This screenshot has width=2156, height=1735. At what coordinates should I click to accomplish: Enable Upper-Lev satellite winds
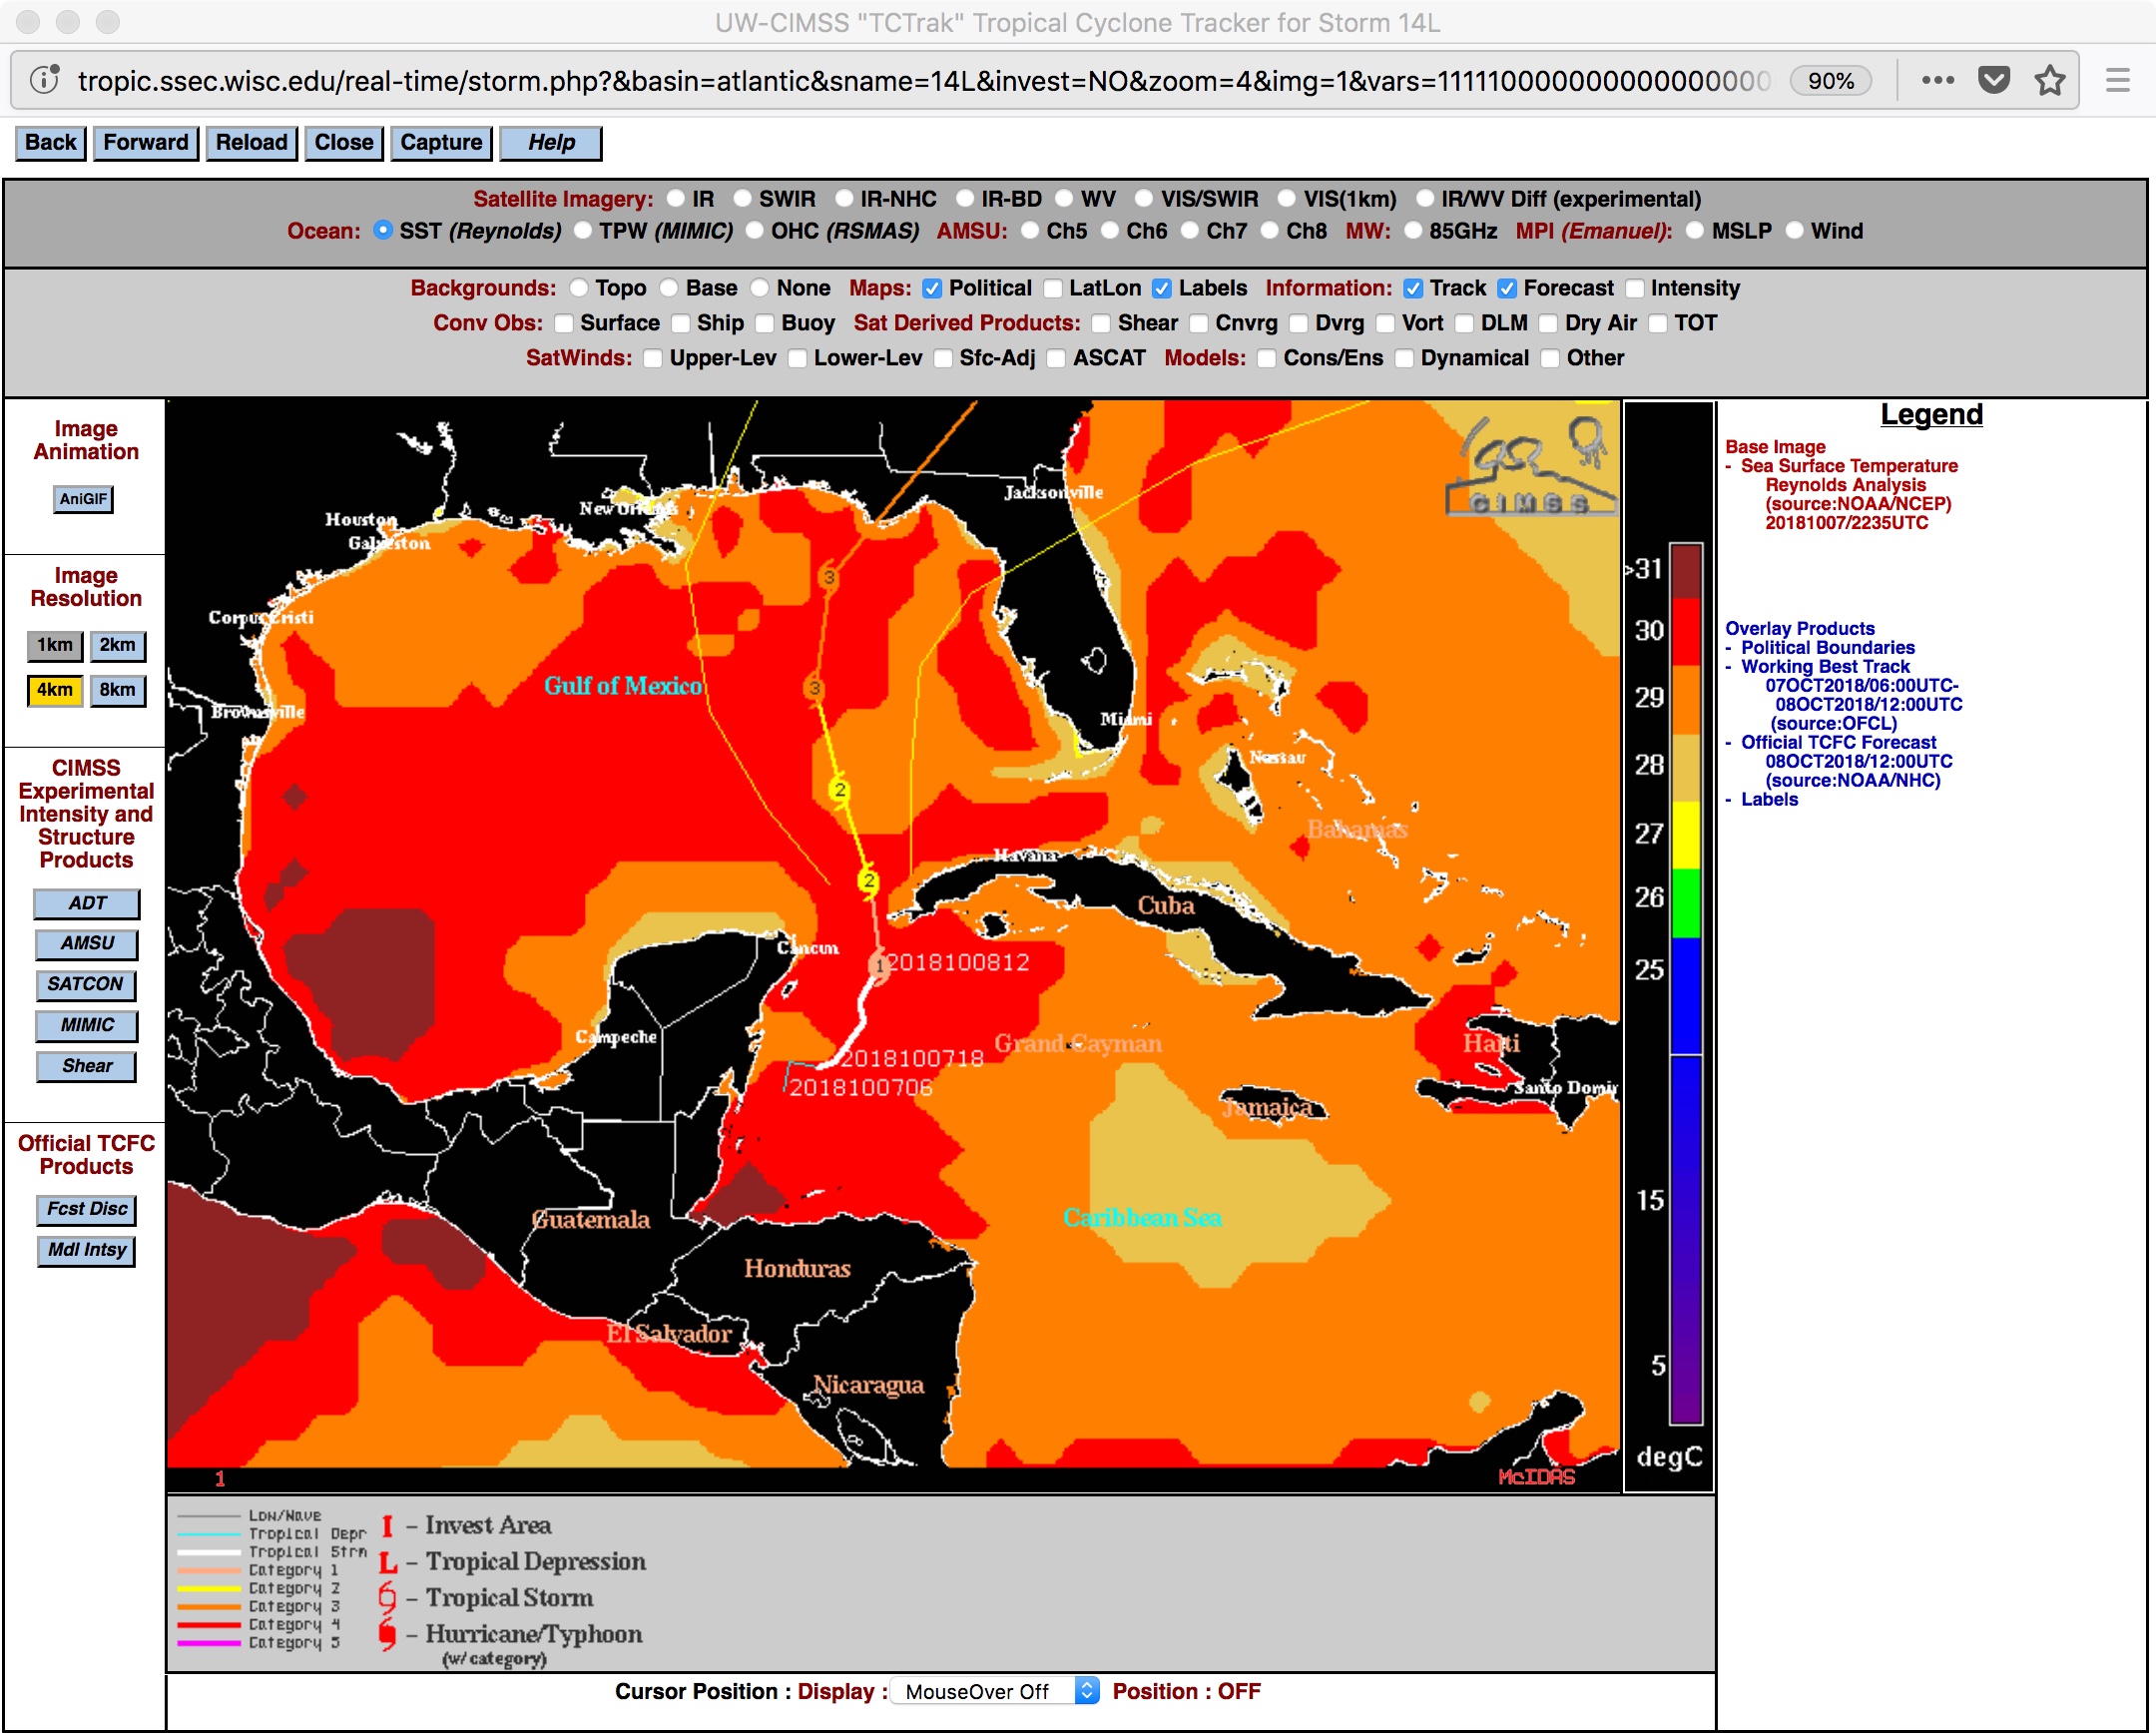pos(653,359)
